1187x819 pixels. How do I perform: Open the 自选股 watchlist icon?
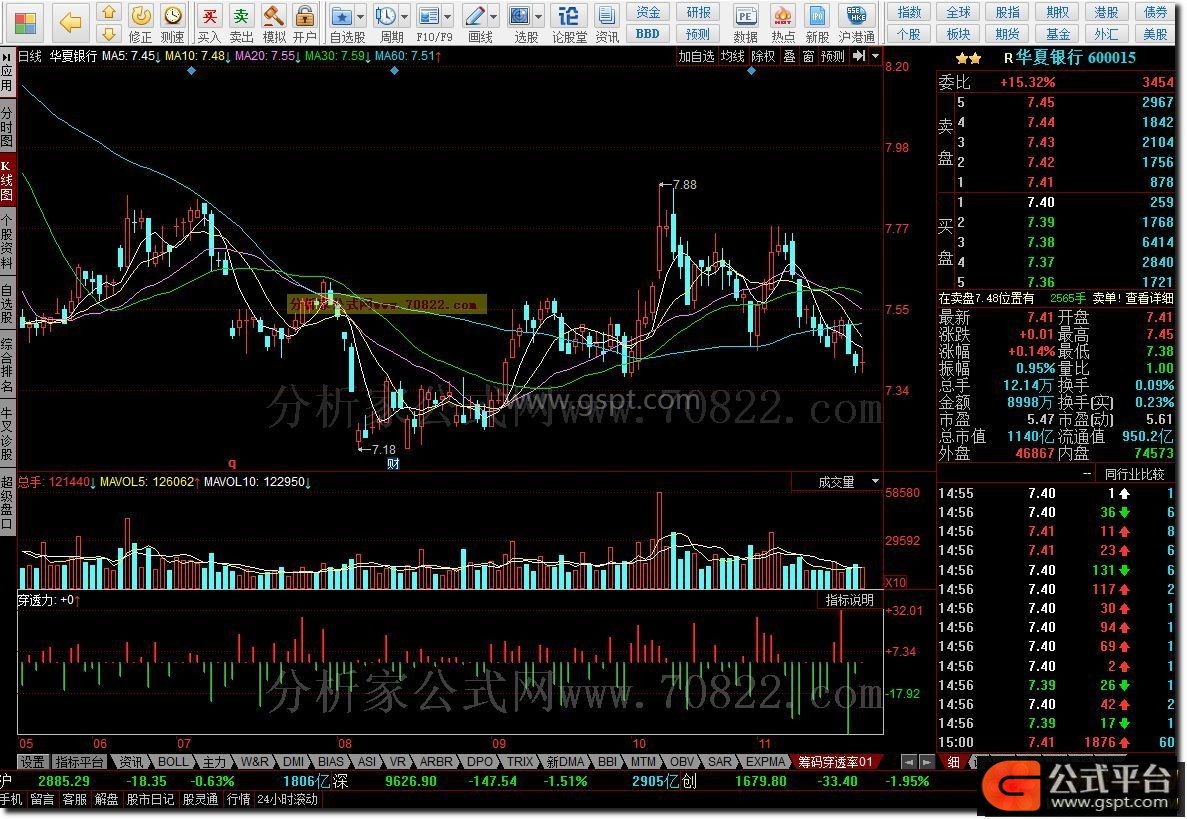click(342, 23)
